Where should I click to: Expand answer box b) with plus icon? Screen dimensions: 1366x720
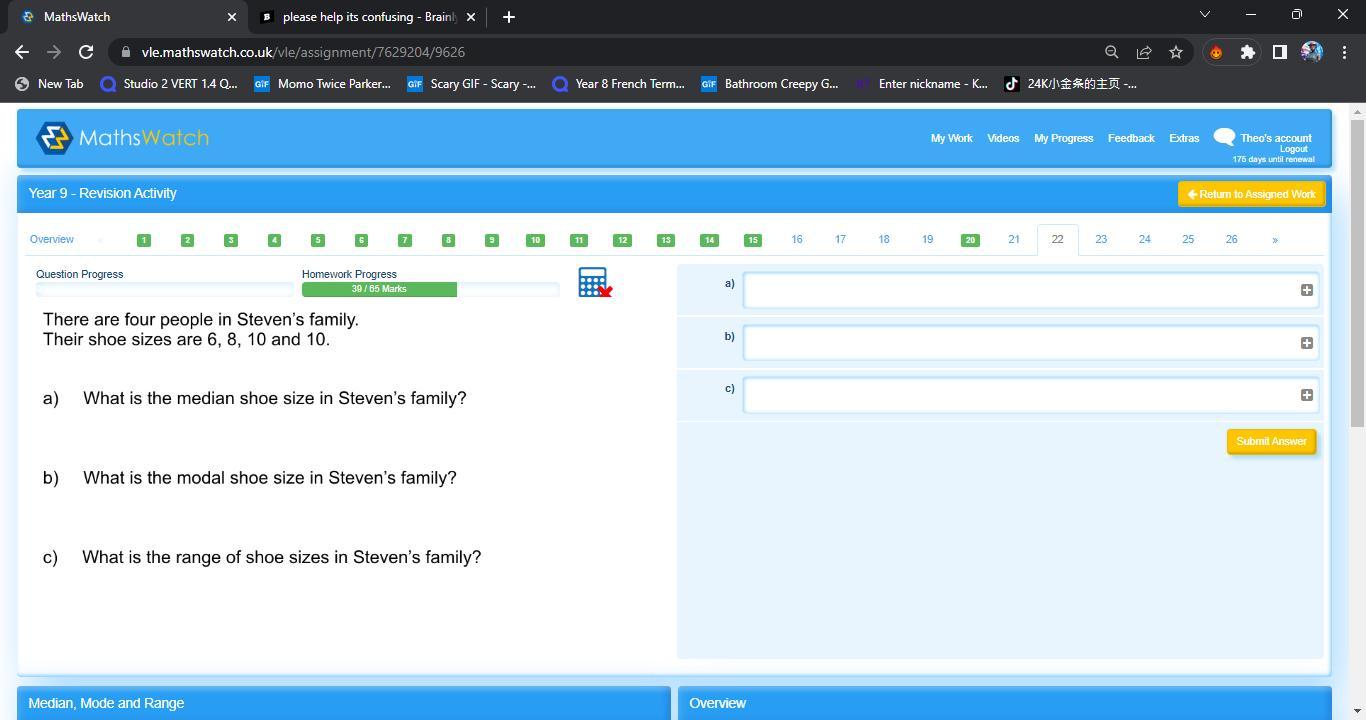1306,343
